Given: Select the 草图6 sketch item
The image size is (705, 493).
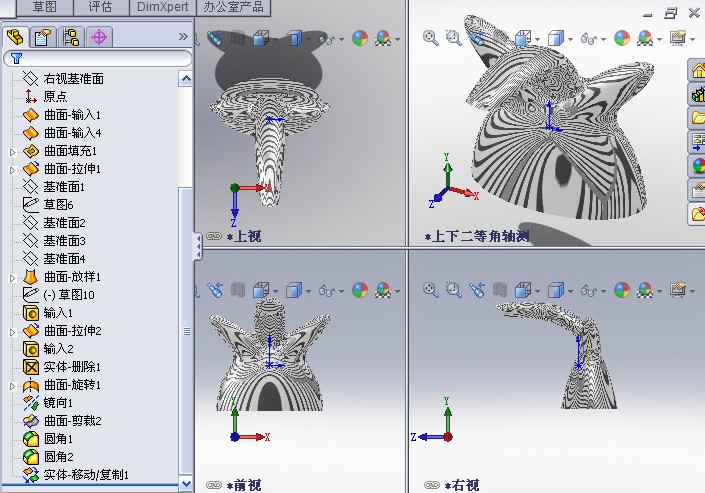Looking at the screenshot, I should pos(58,205).
